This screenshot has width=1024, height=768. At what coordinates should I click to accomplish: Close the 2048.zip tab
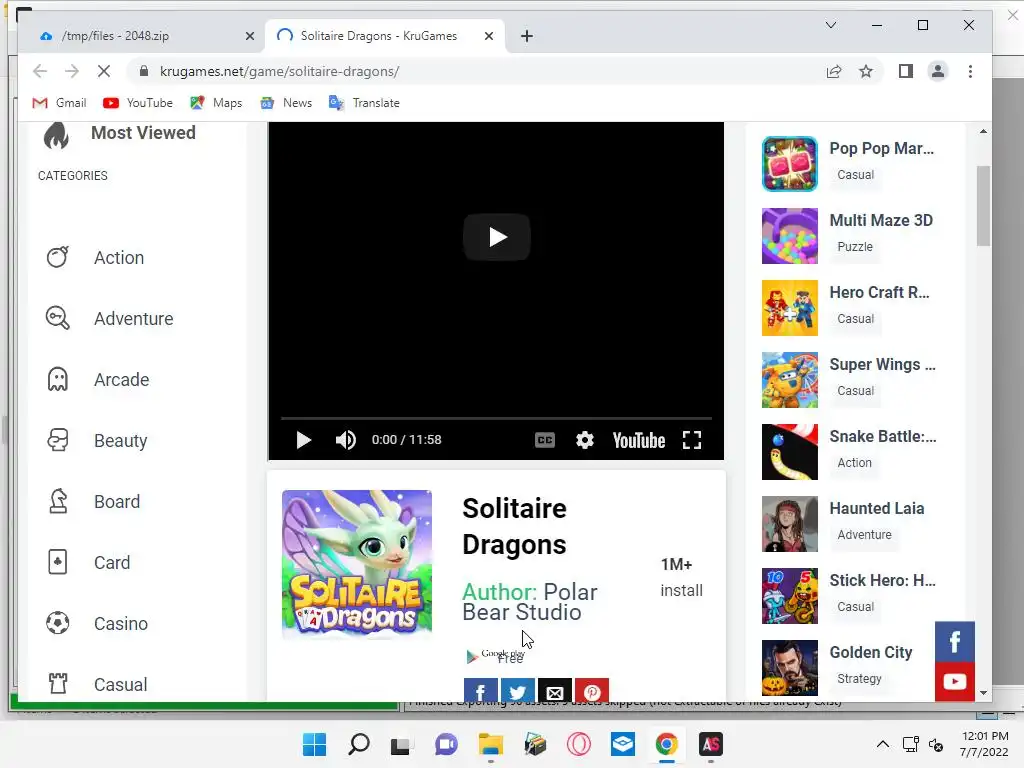tap(249, 36)
